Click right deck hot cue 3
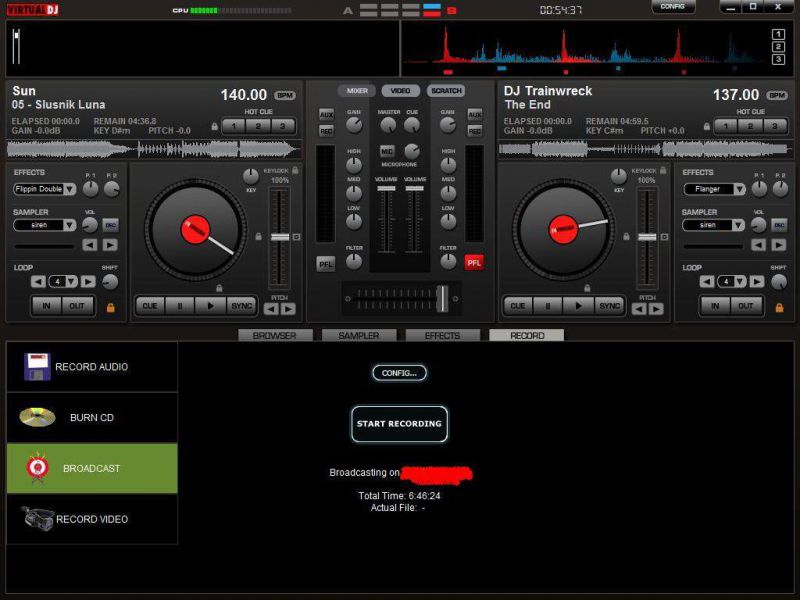Screen dimensions: 800x600 click(x=774, y=126)
